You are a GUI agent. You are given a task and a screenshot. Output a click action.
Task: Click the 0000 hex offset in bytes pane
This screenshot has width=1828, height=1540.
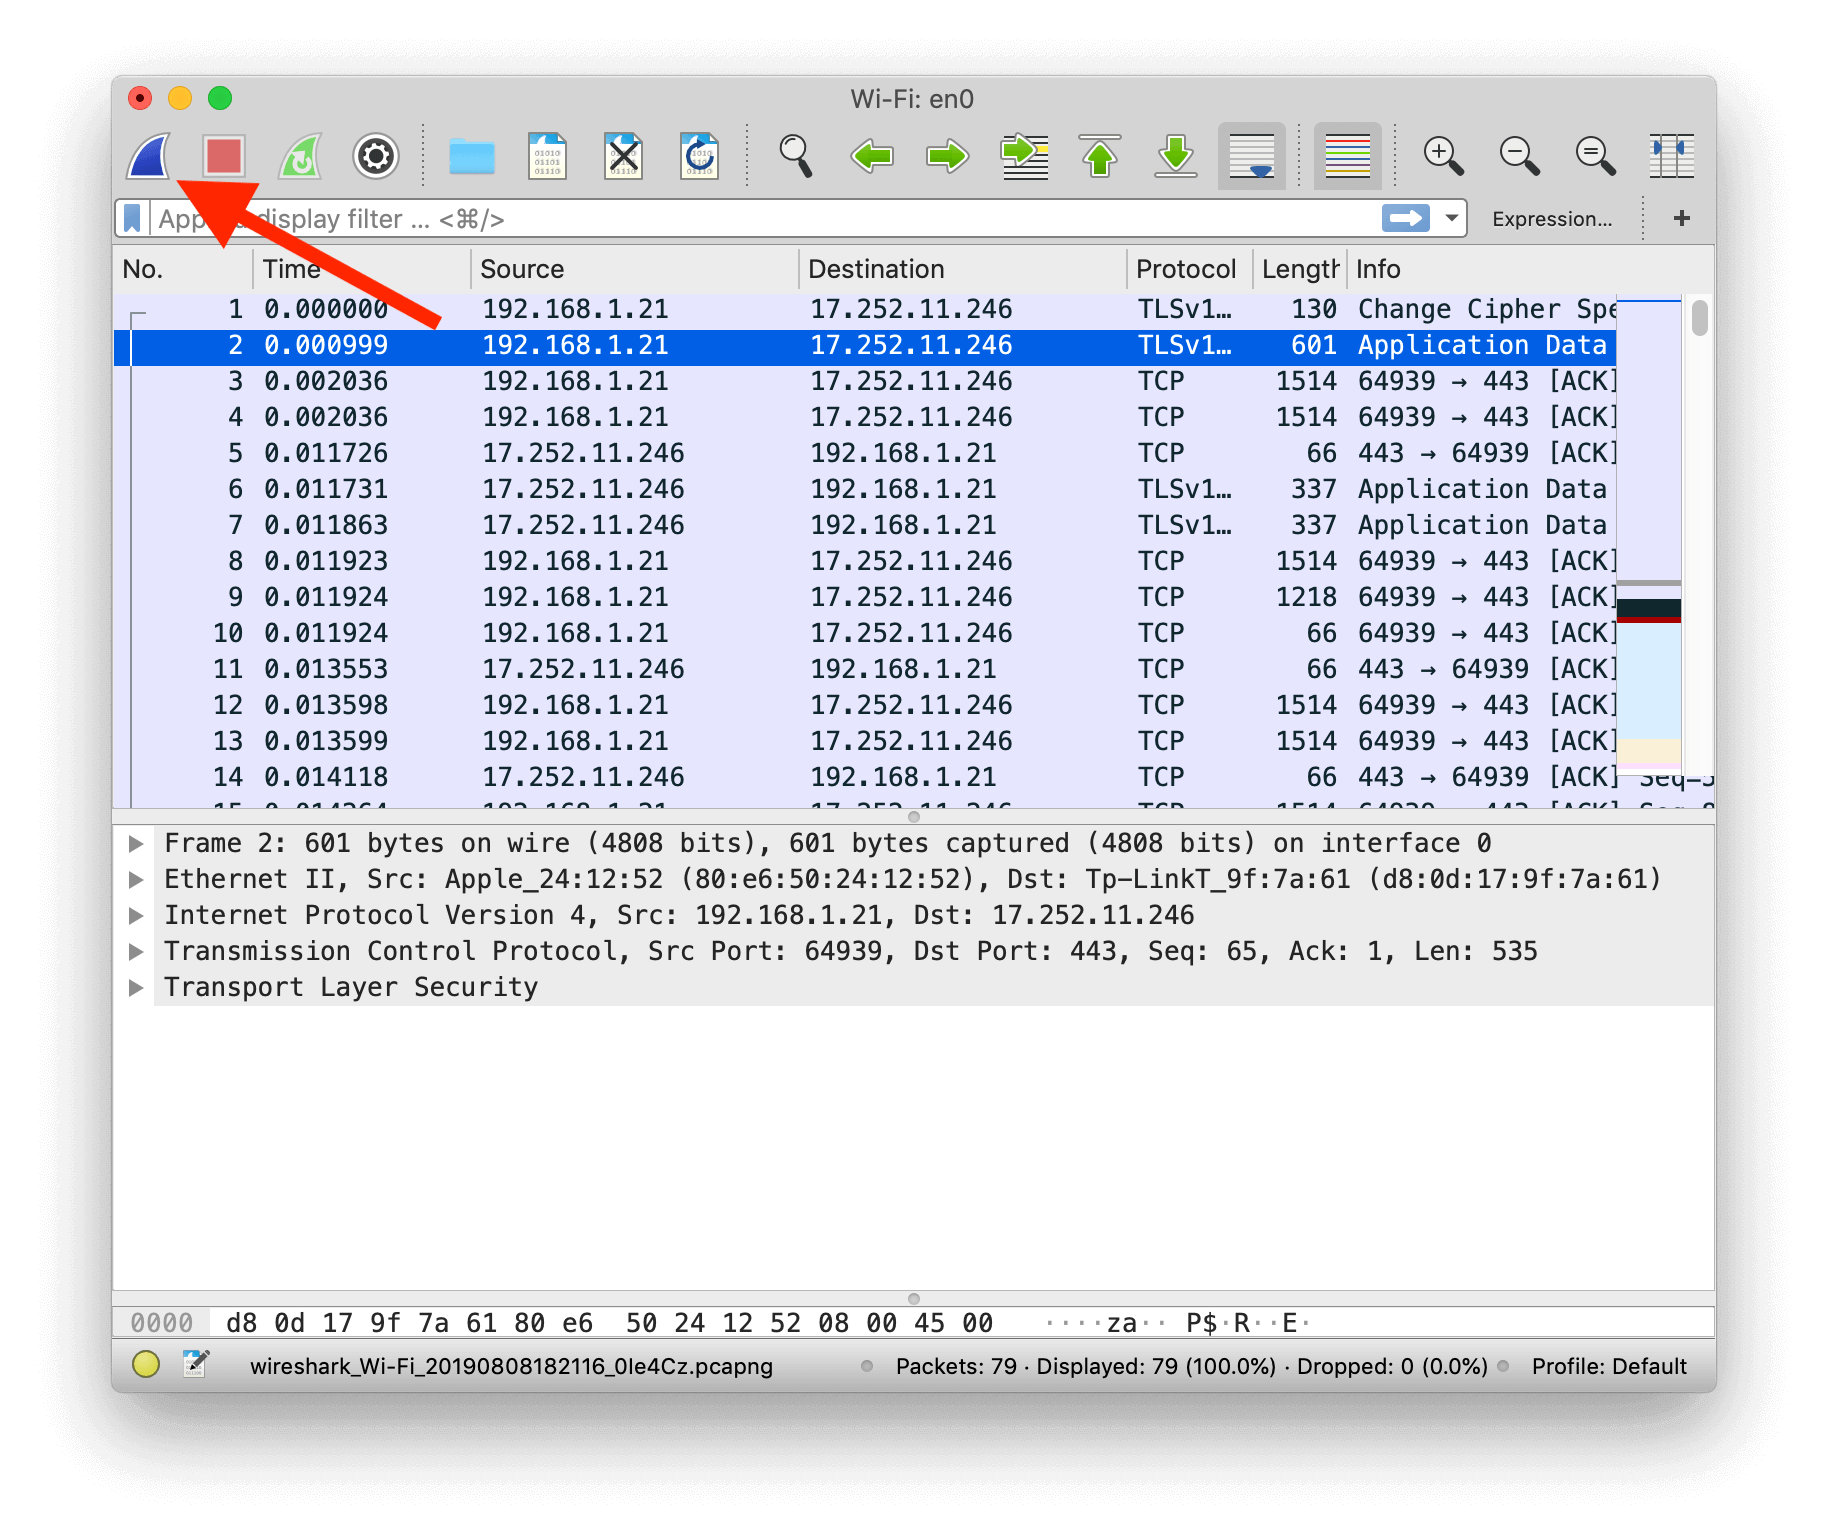tap(162, 1323)
